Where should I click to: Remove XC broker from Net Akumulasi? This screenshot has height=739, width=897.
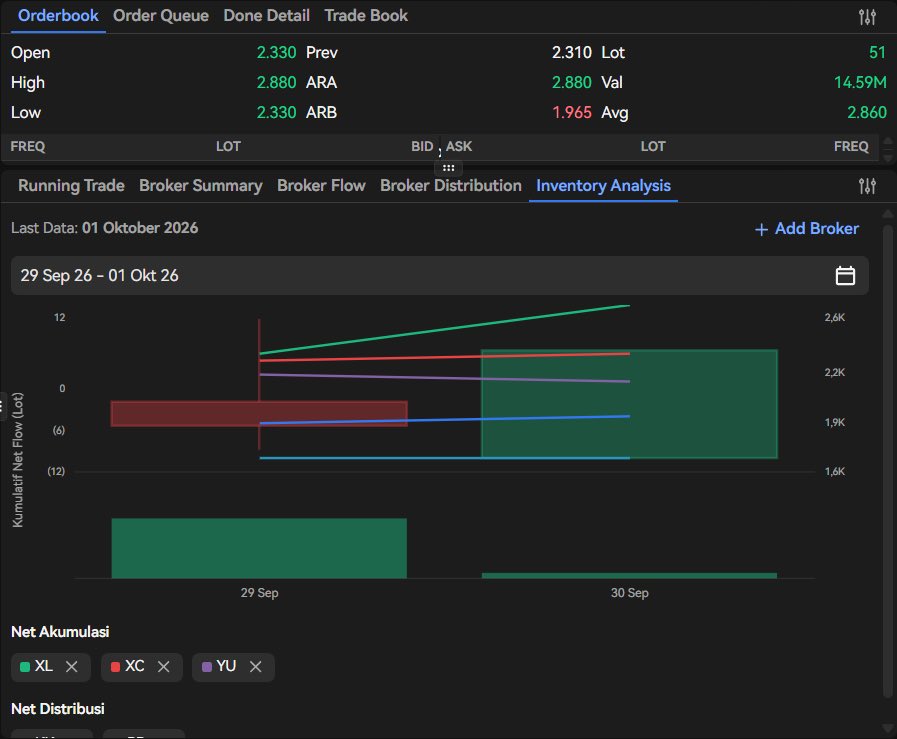click(x=164, y=666)
